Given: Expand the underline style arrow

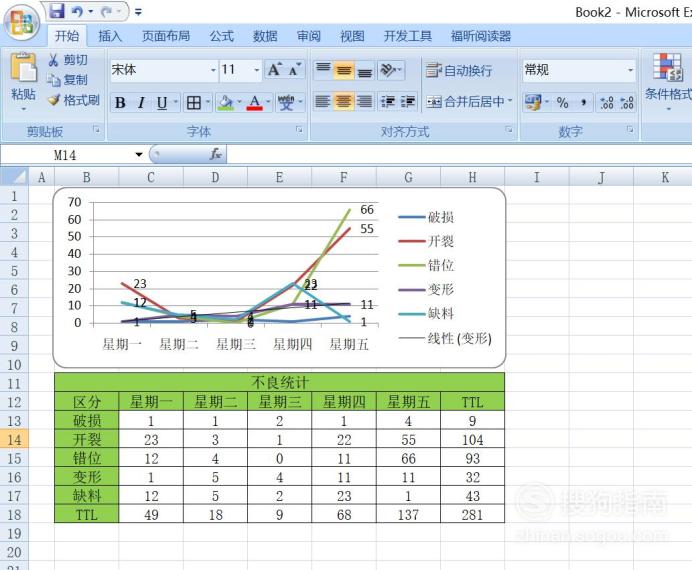Looking at the screenshot, I should tap(176, 103).
